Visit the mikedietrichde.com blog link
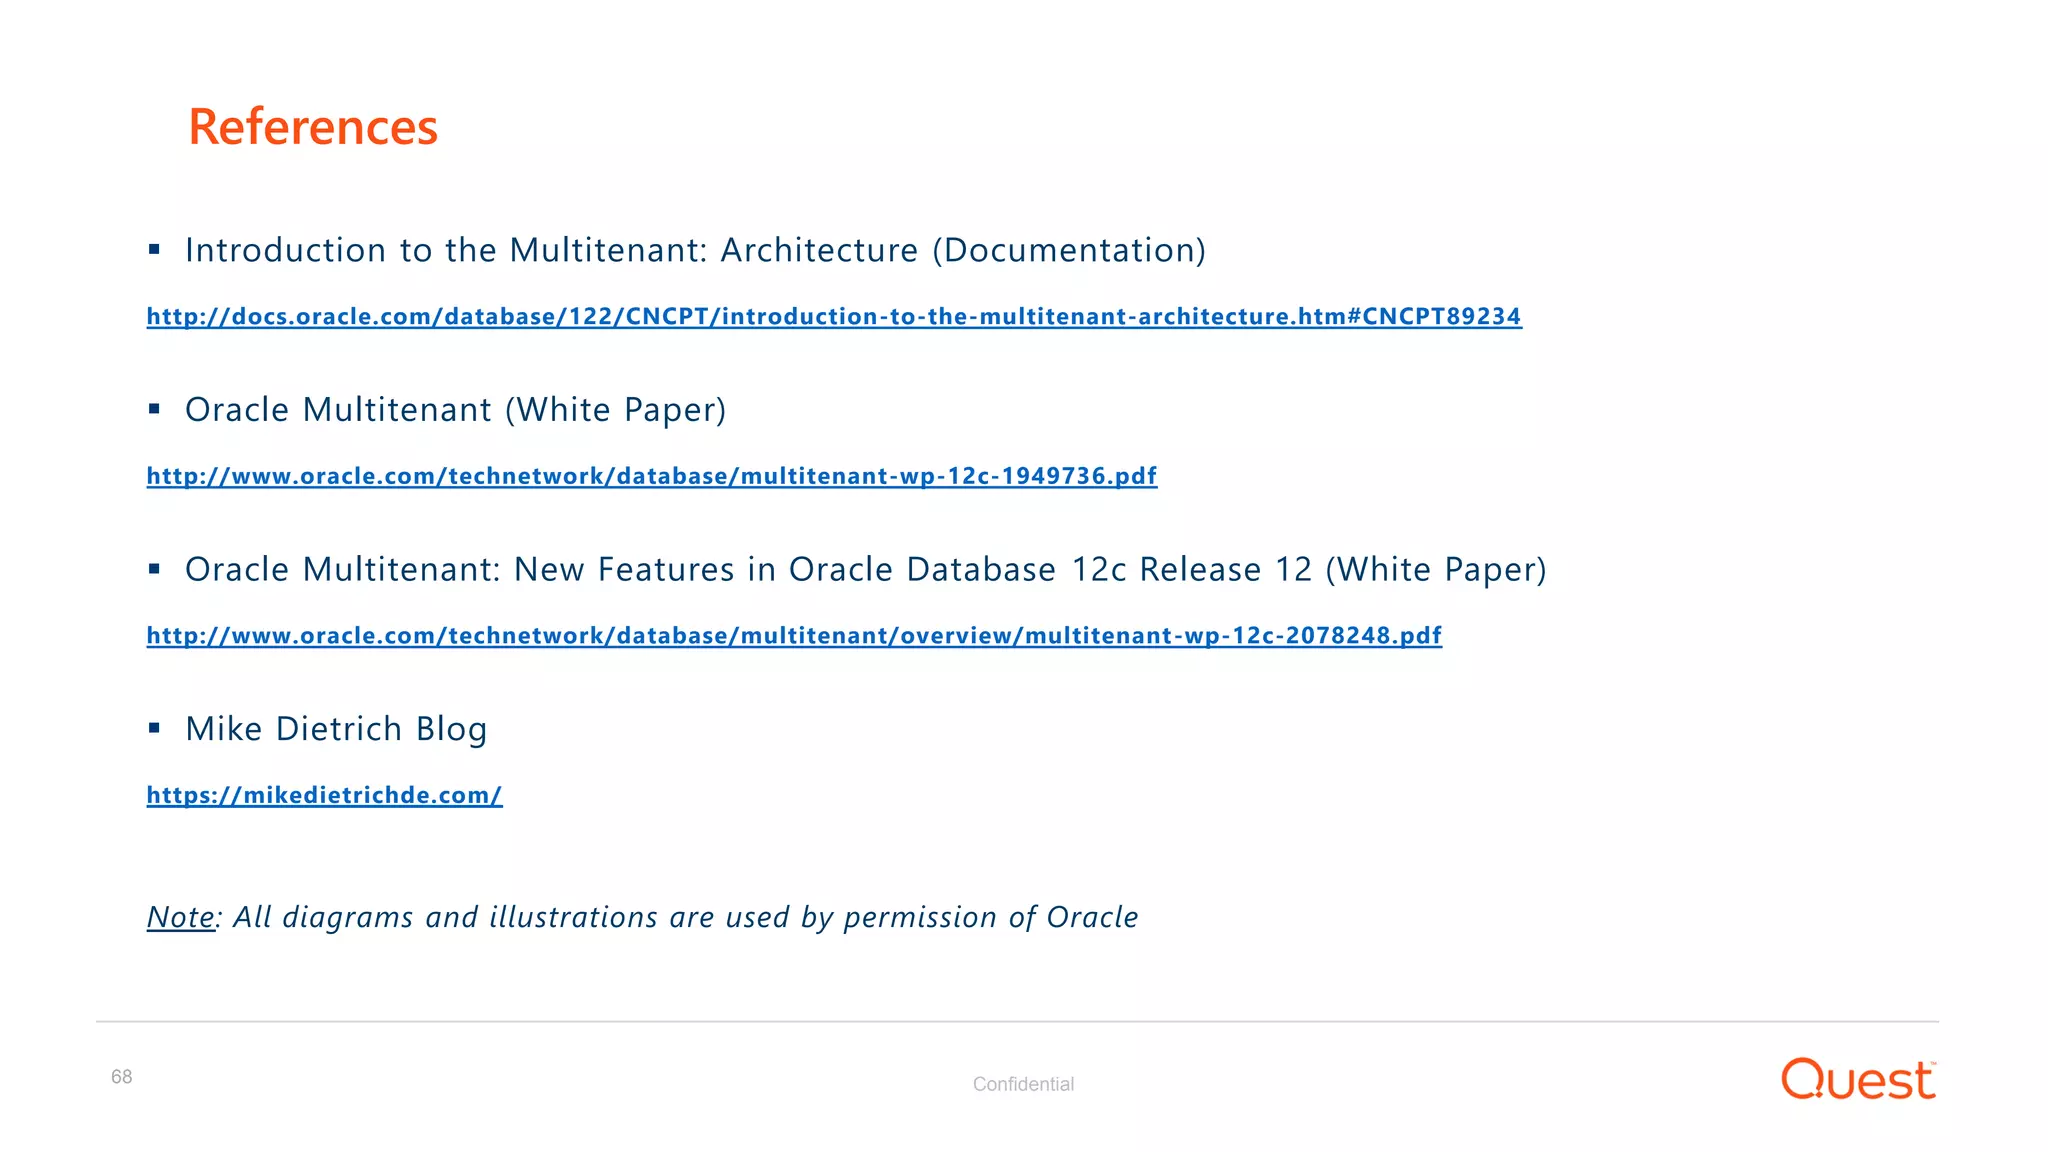This screenshot has height=1152, width=2048. 324,796
